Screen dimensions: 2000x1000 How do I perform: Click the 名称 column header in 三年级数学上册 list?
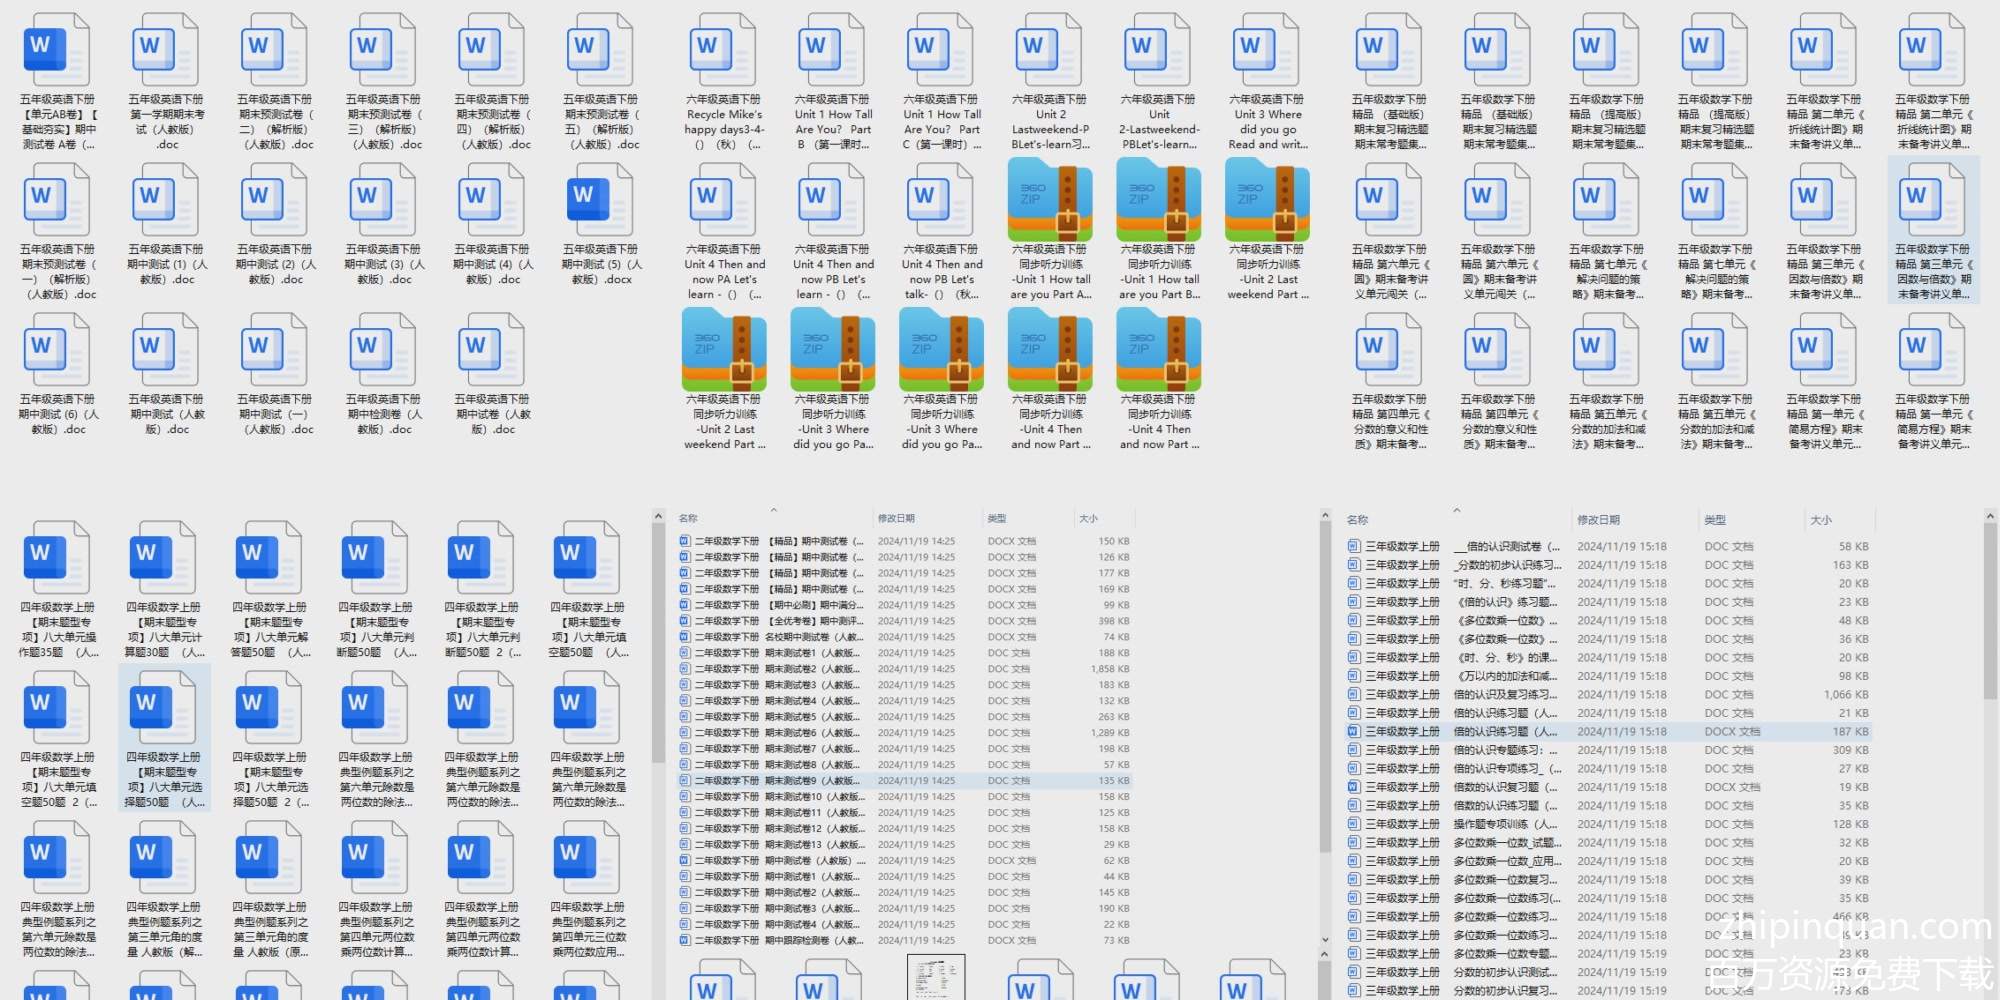point(1357,520)
